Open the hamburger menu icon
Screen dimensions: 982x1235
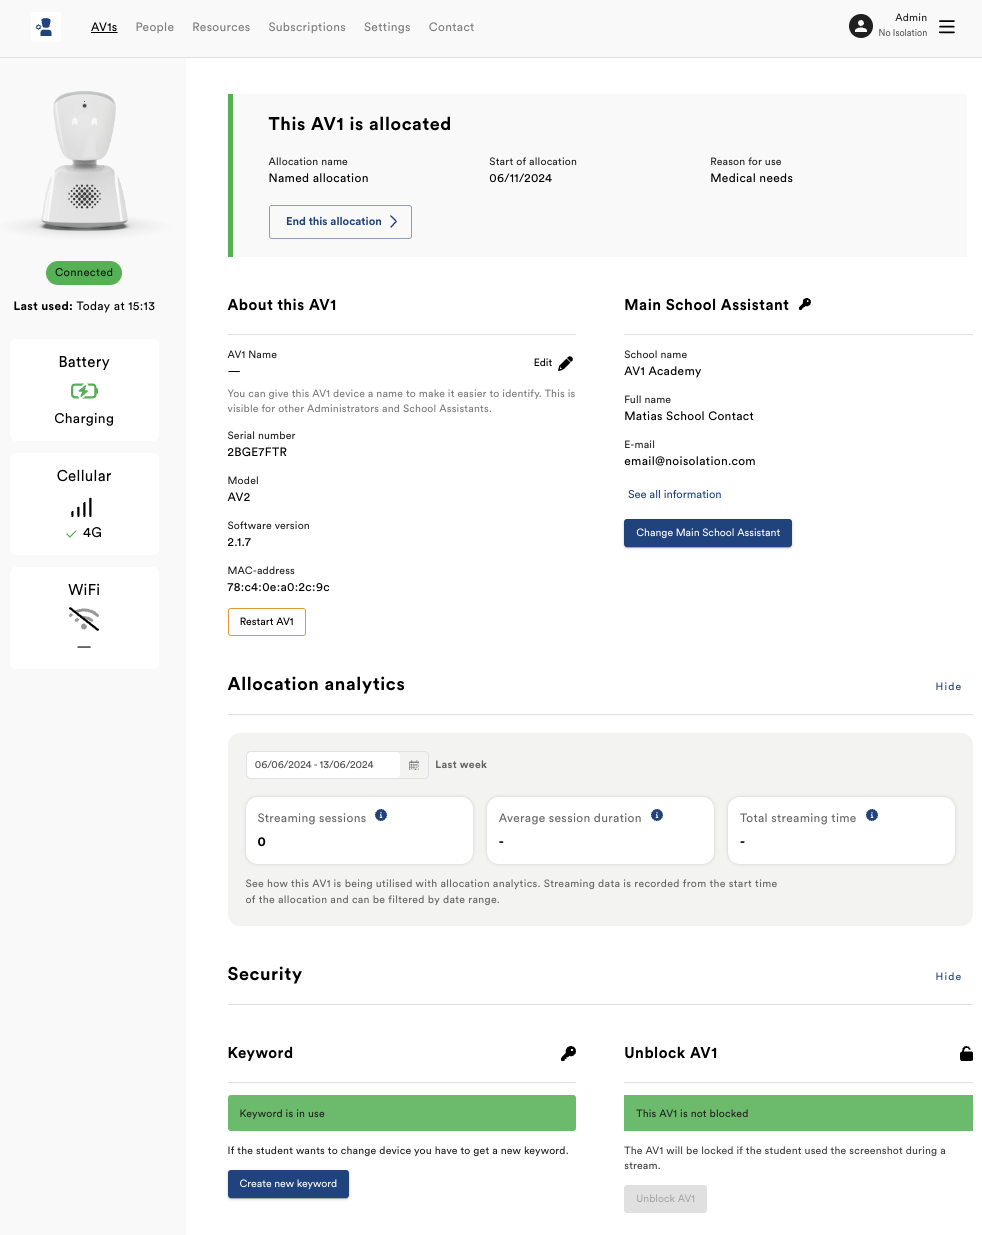tap(947, 27)
